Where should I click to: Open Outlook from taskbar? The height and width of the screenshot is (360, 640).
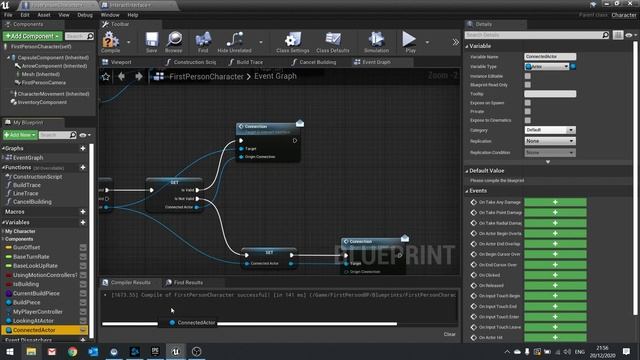(x=93, y=351)
